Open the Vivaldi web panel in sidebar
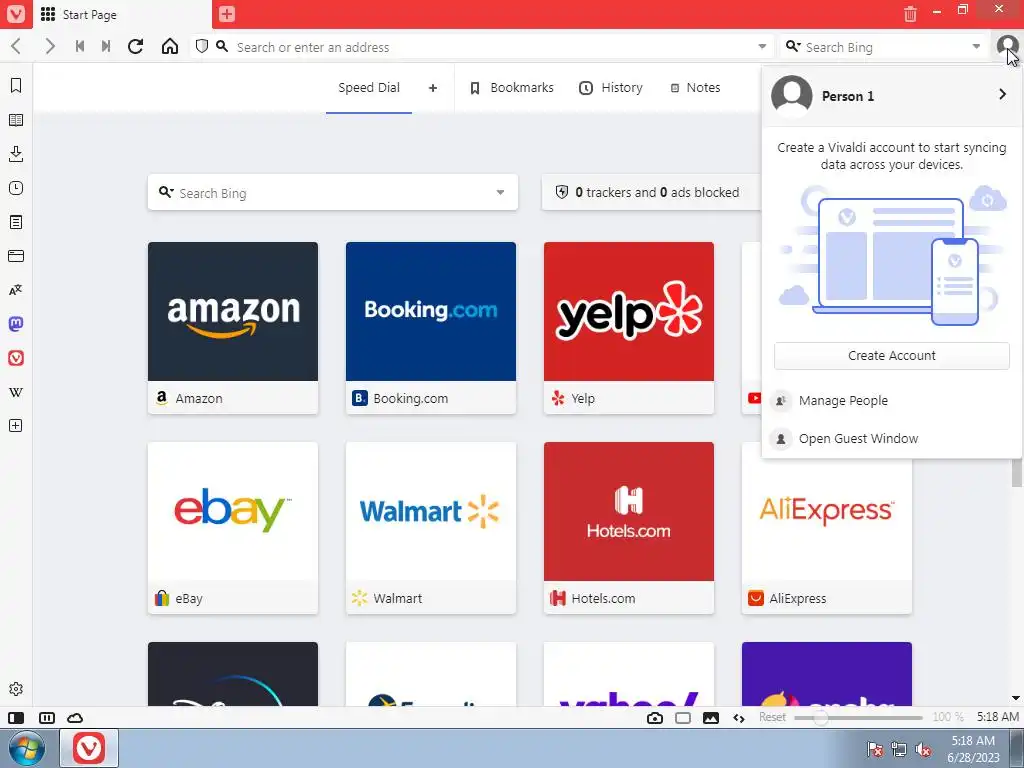The height and width of the screenshot is (768, 1024). (x=16, y=358)
